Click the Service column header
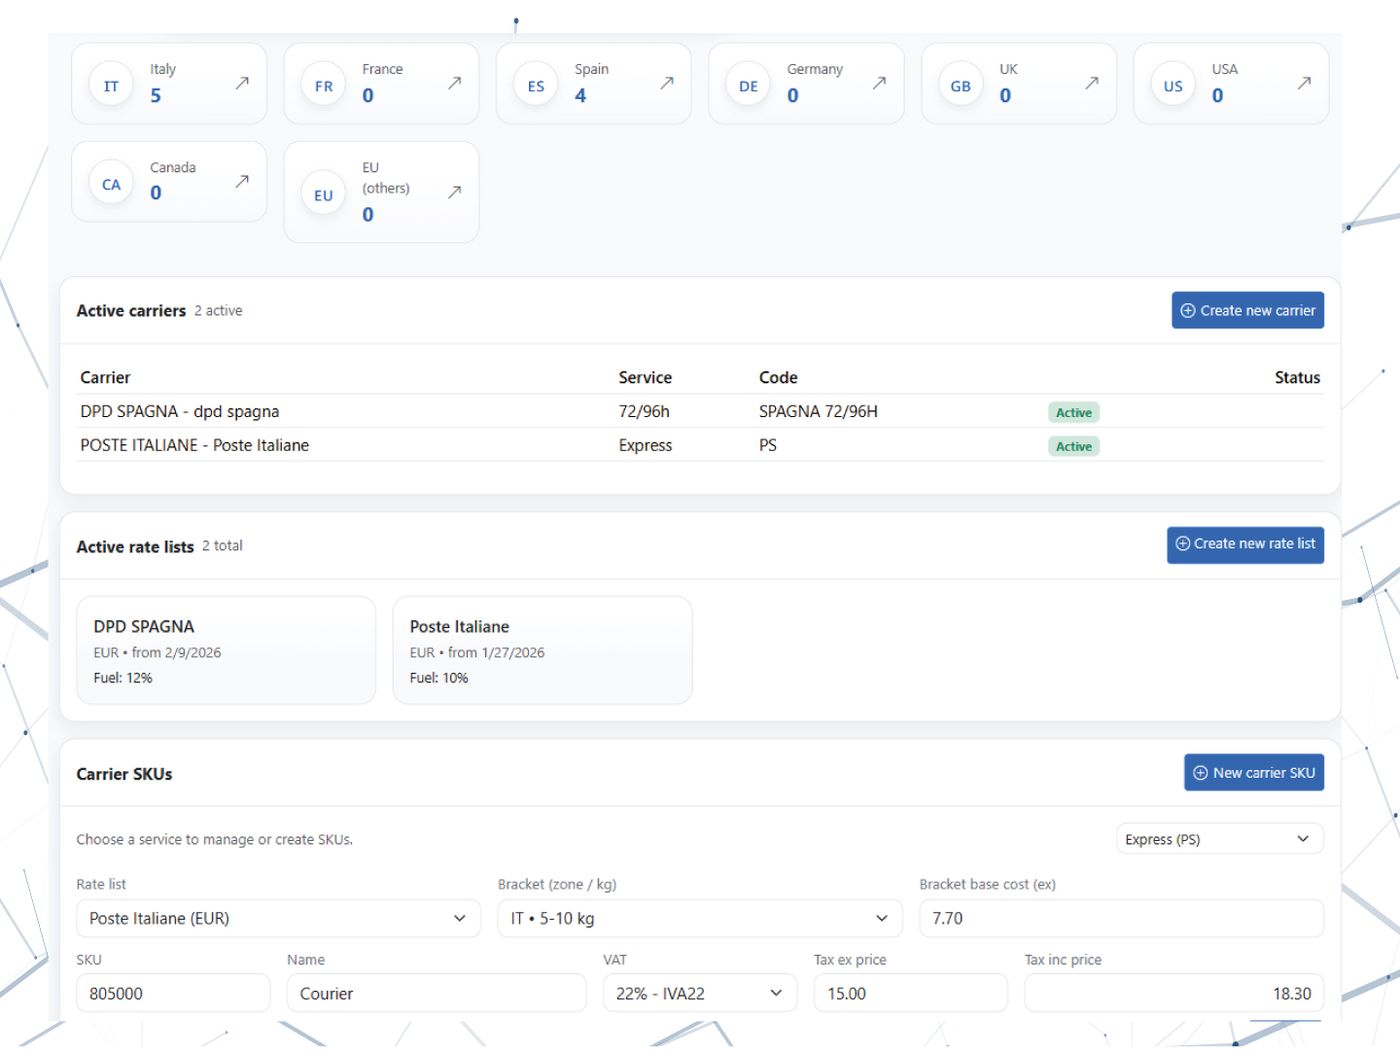Image resolution: width=1400 pixels, height=1050 pixels. (x=645, y=377)
